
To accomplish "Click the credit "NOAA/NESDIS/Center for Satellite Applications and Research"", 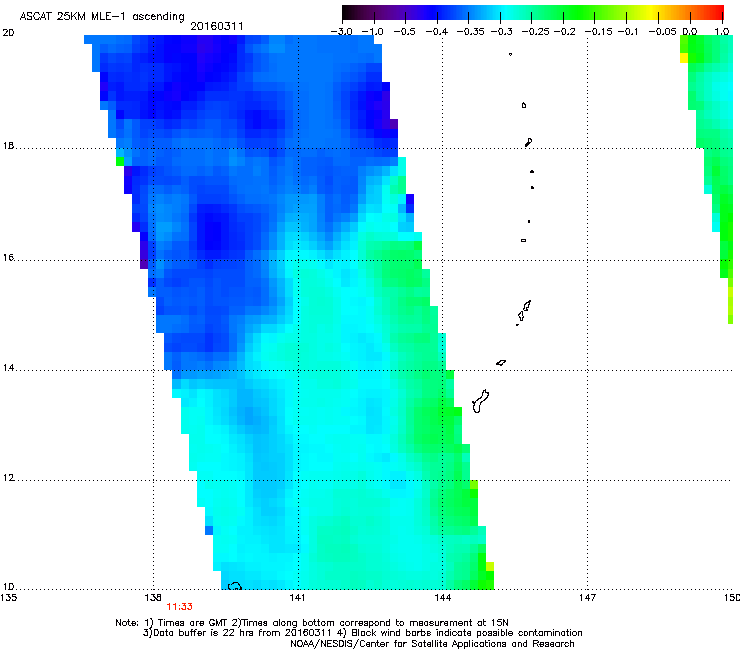I will point(432,644).
